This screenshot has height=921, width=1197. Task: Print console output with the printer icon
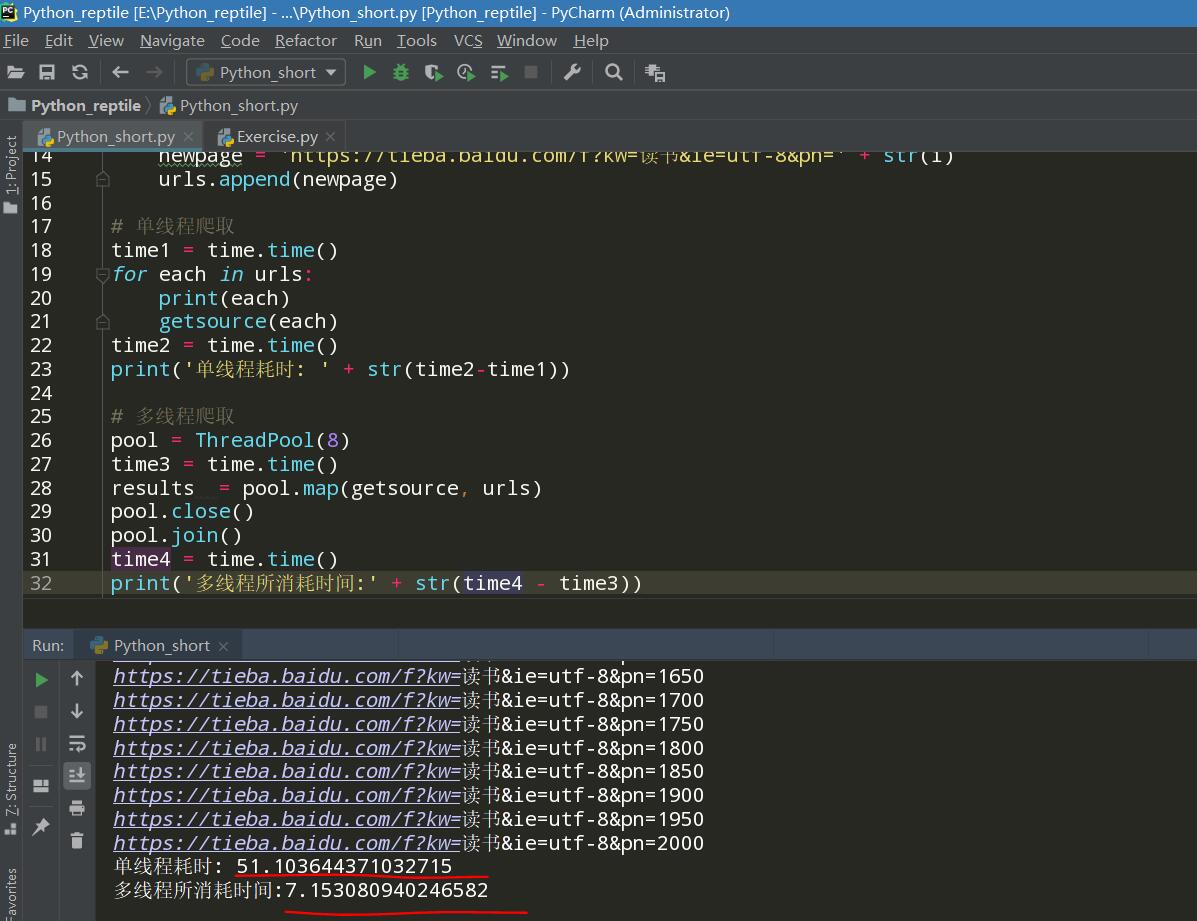(77, 807)
